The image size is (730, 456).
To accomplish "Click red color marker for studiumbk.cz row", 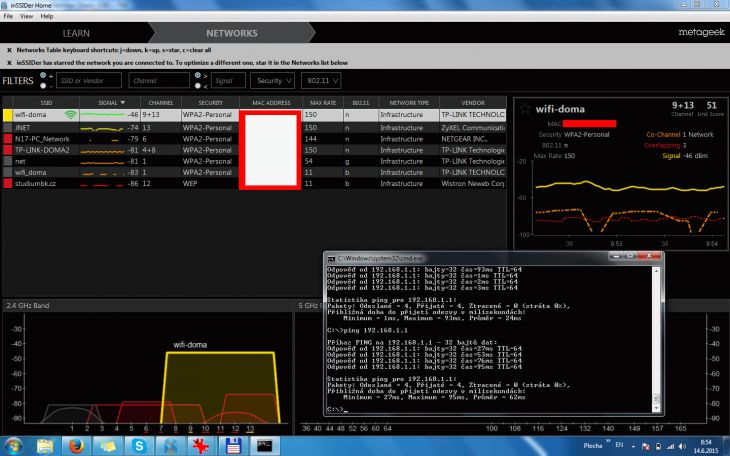I will (7, 184).
